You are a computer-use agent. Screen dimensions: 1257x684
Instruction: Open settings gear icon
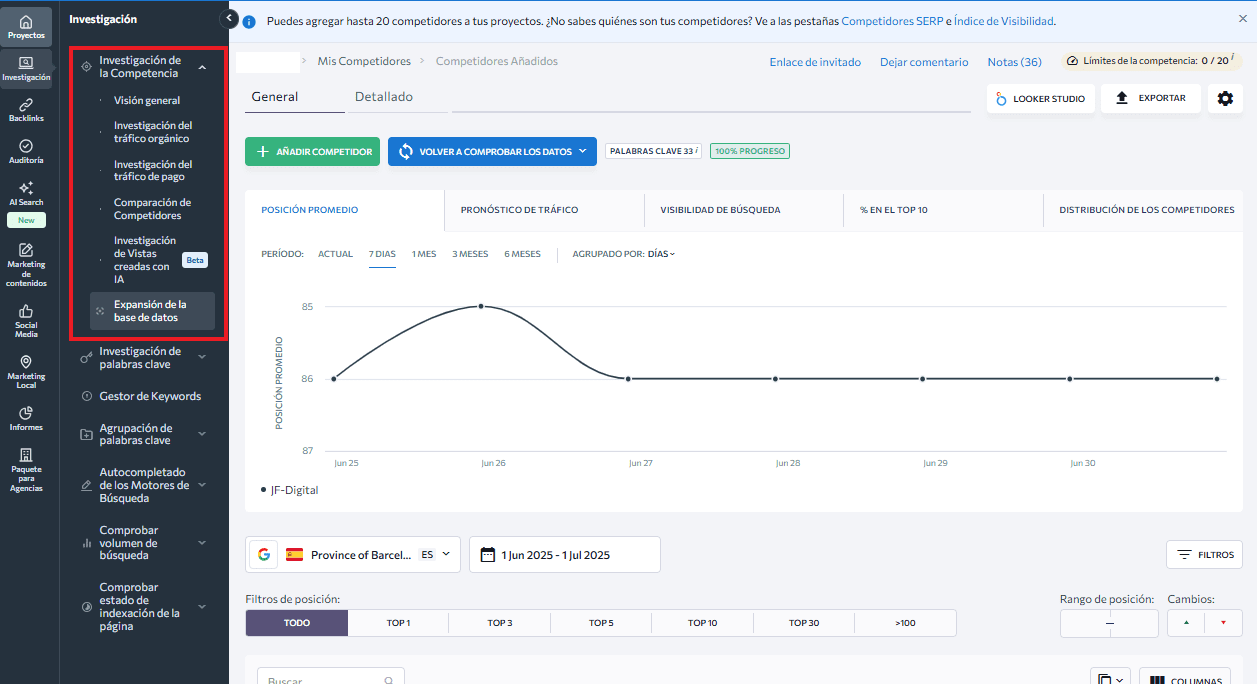point(1225,98)
